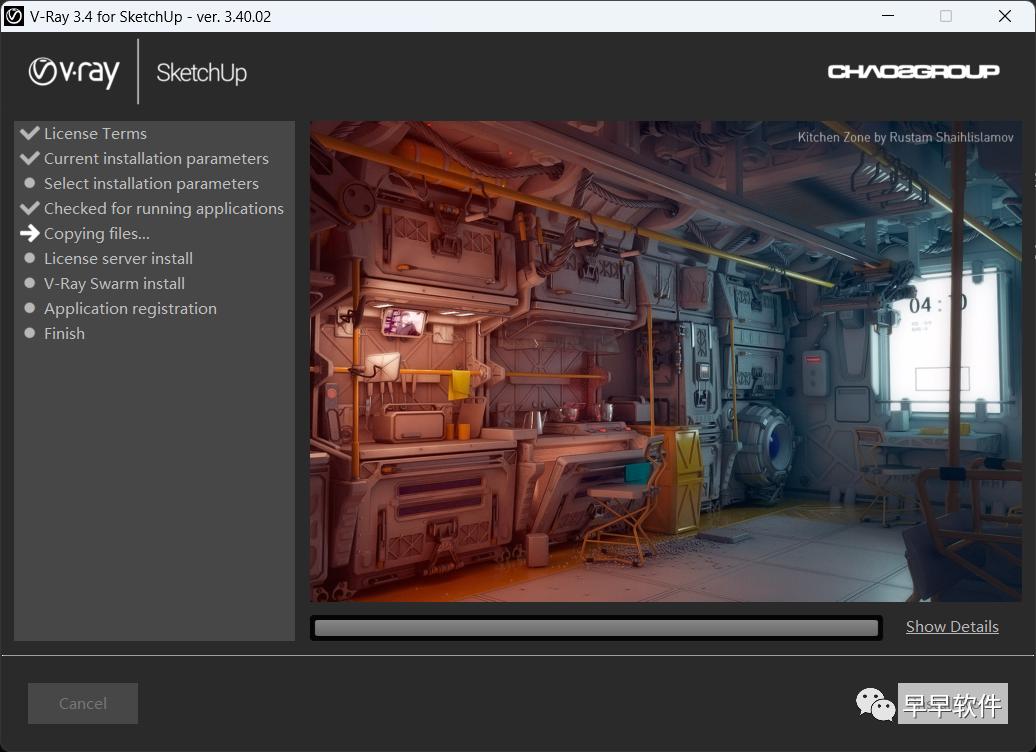Click the checkmark beside Checked for running applications

tap(30, 207)
